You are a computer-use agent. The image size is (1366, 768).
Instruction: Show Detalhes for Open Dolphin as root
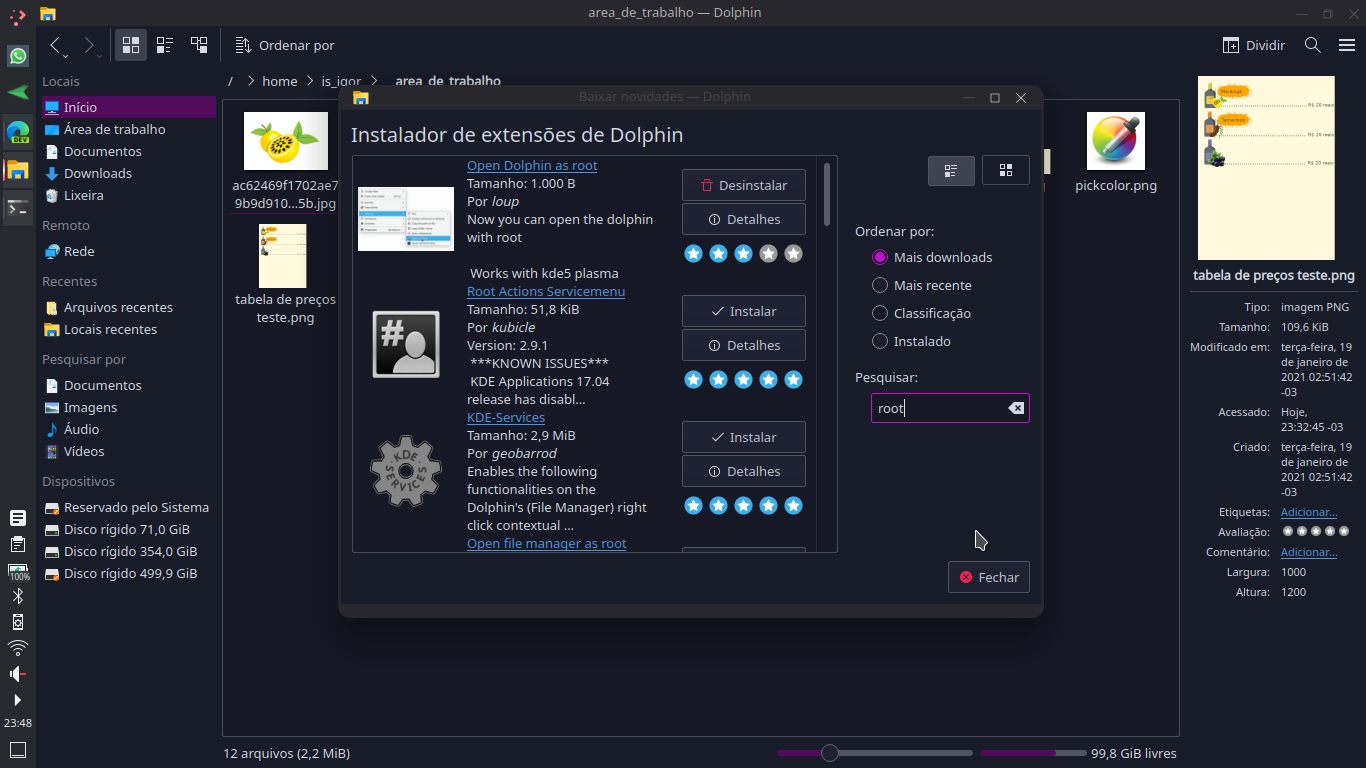[744, 219]
